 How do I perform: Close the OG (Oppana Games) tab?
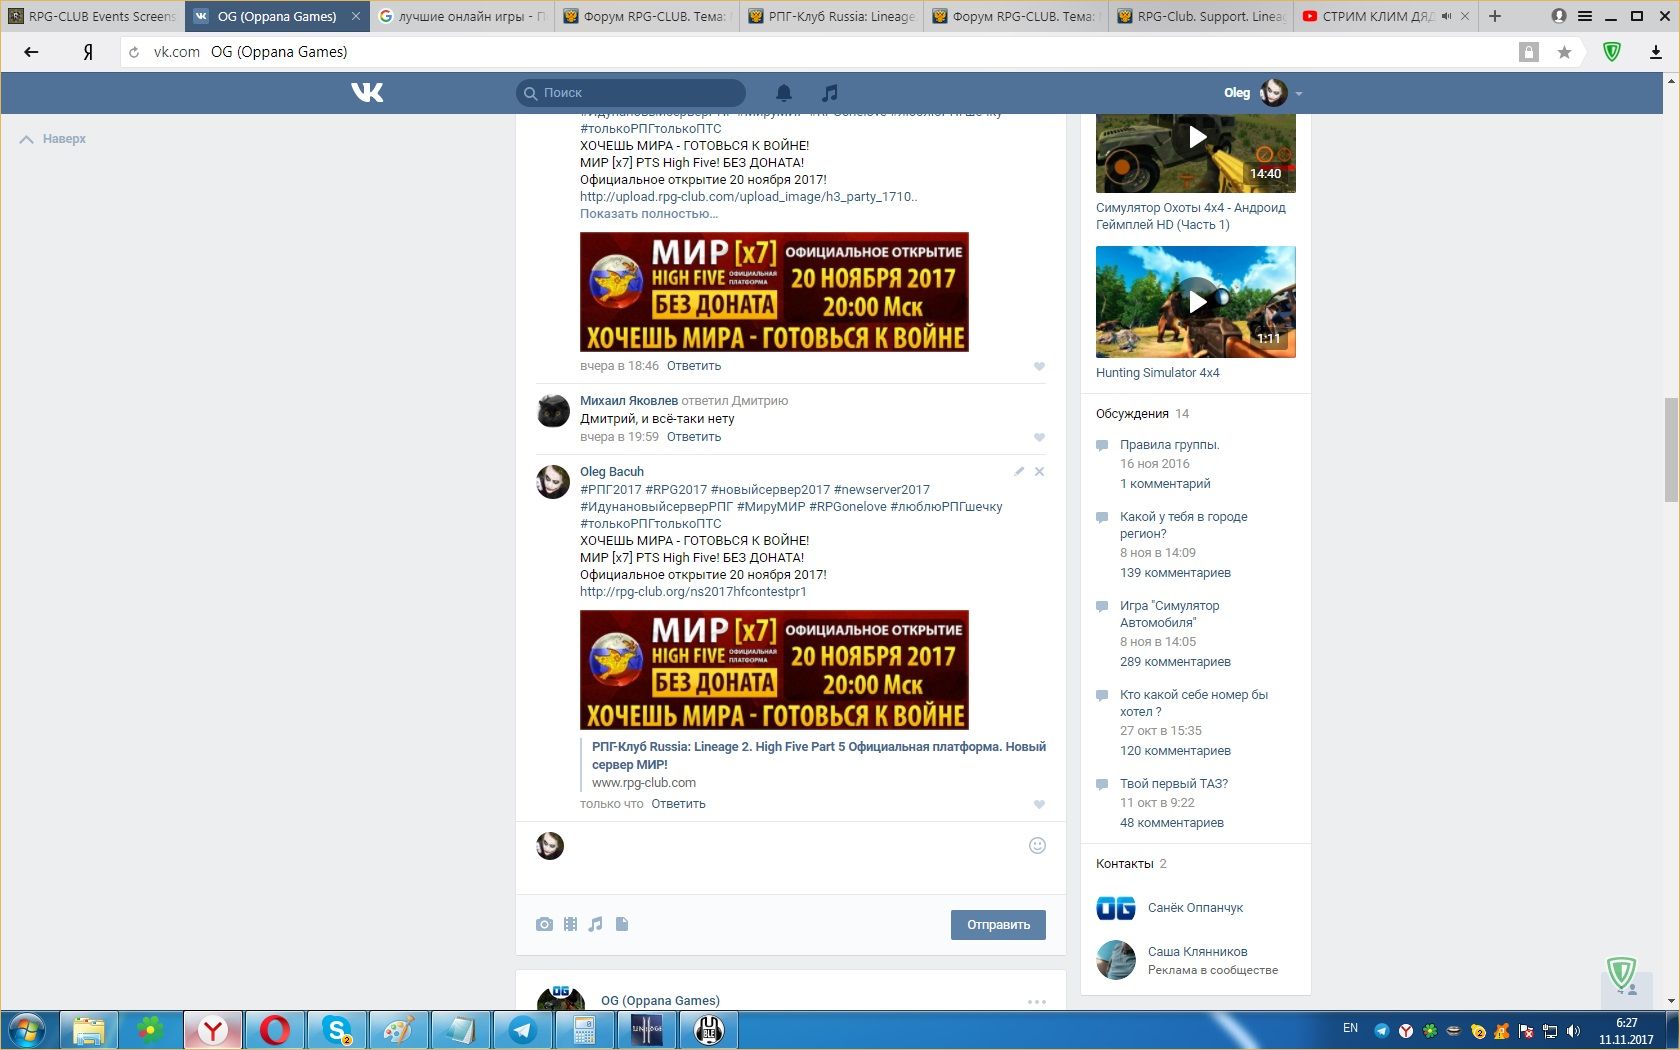[x=355, y=16]
